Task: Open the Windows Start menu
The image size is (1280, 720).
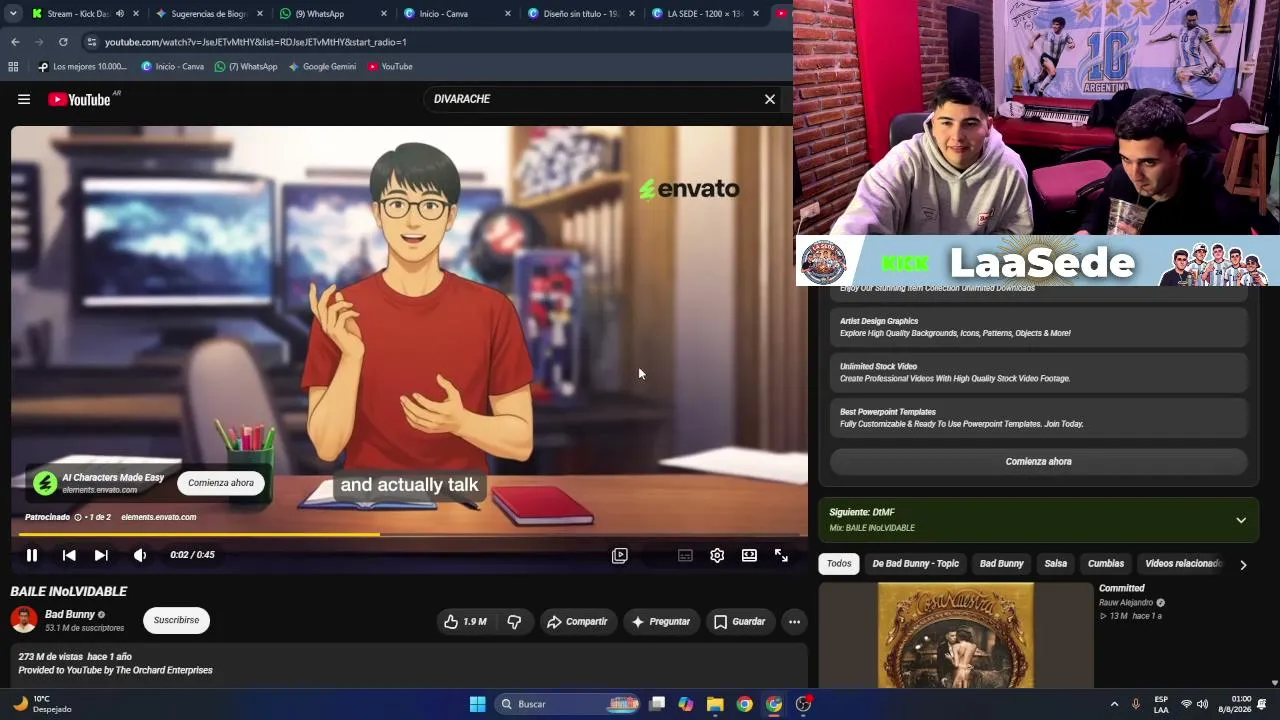Action: pyautogui.click(x=477, y=704)
